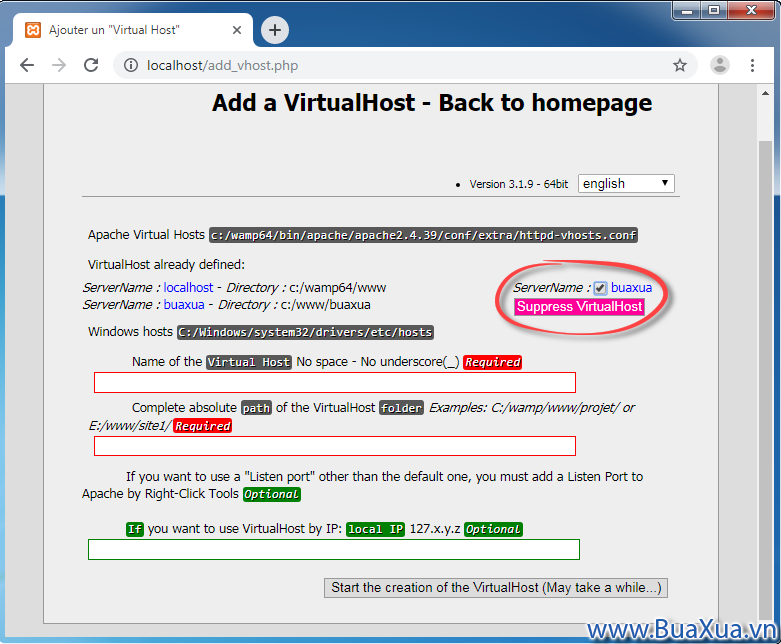Reload the page with the refresh icon
Viewport: 781px width, 644px height.
91,65
